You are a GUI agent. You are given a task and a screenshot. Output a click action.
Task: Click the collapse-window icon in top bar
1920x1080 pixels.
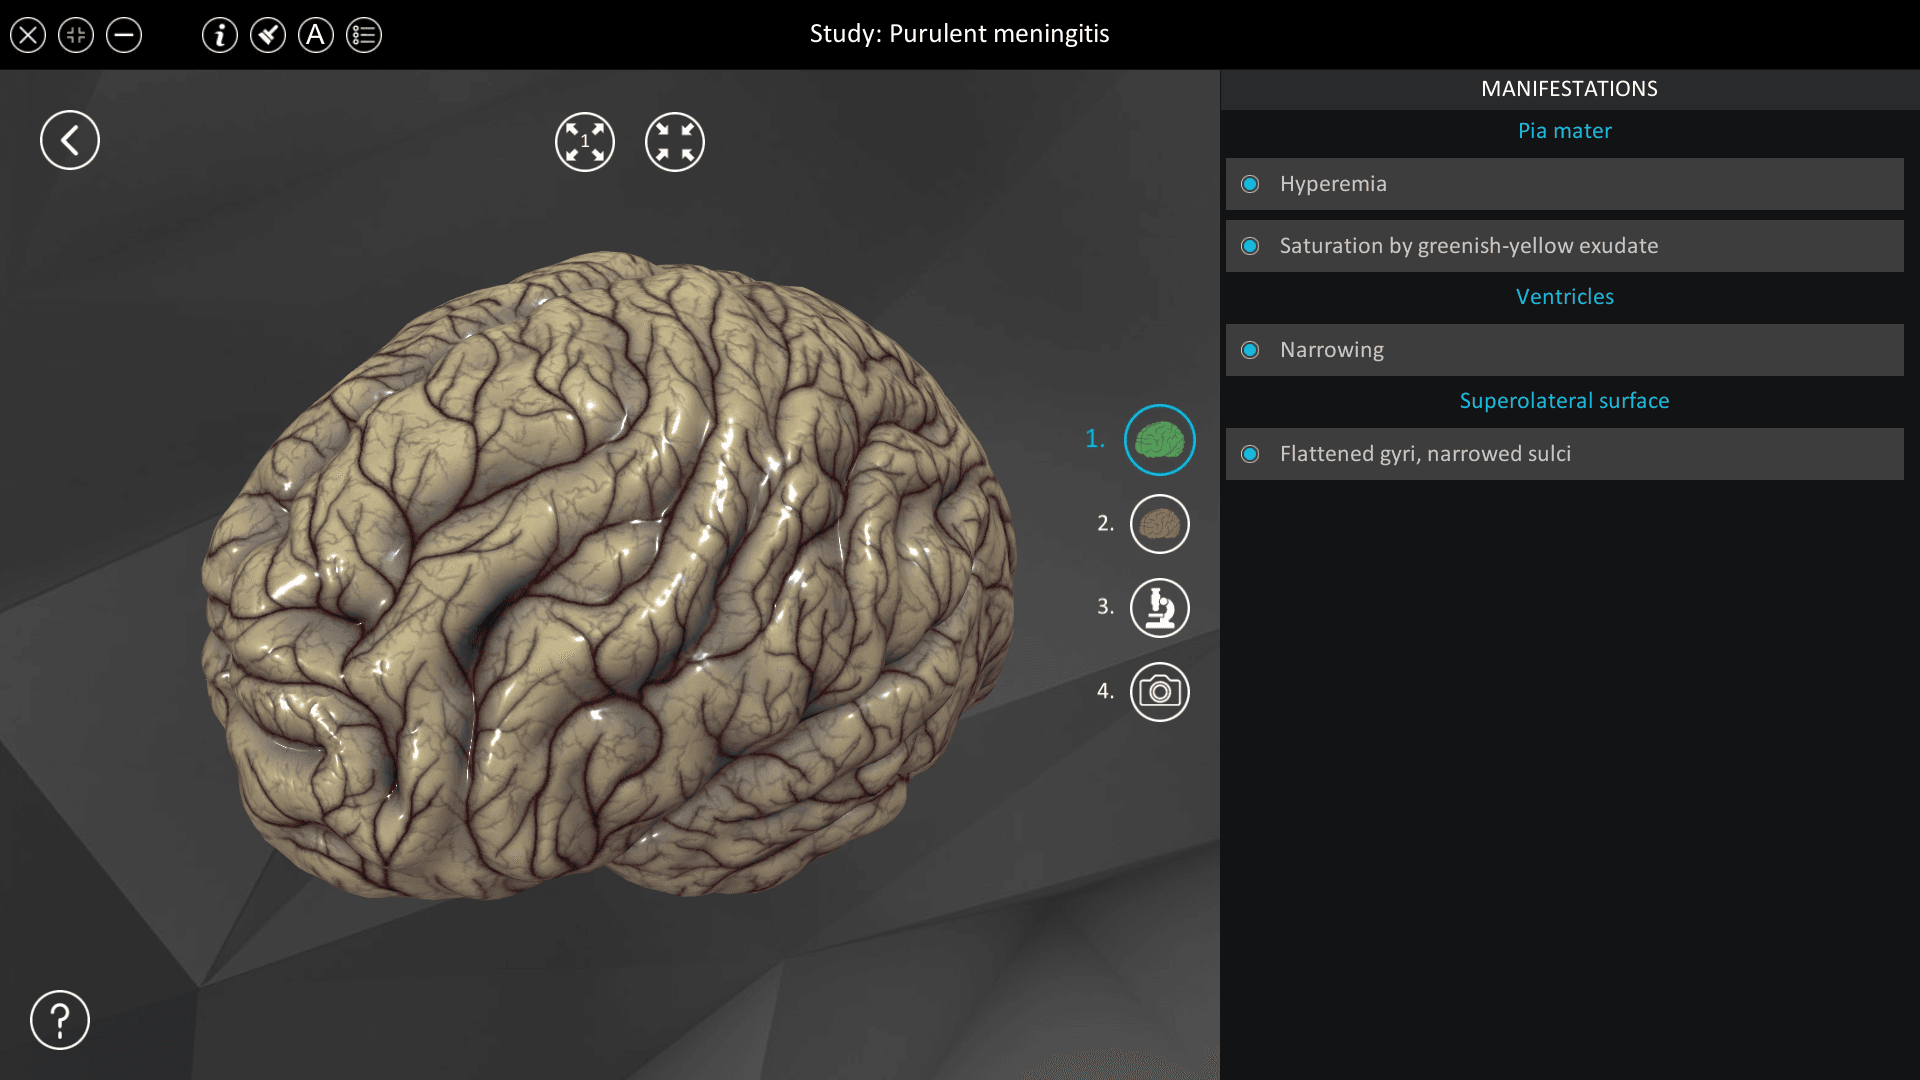(x=76, y=35)
